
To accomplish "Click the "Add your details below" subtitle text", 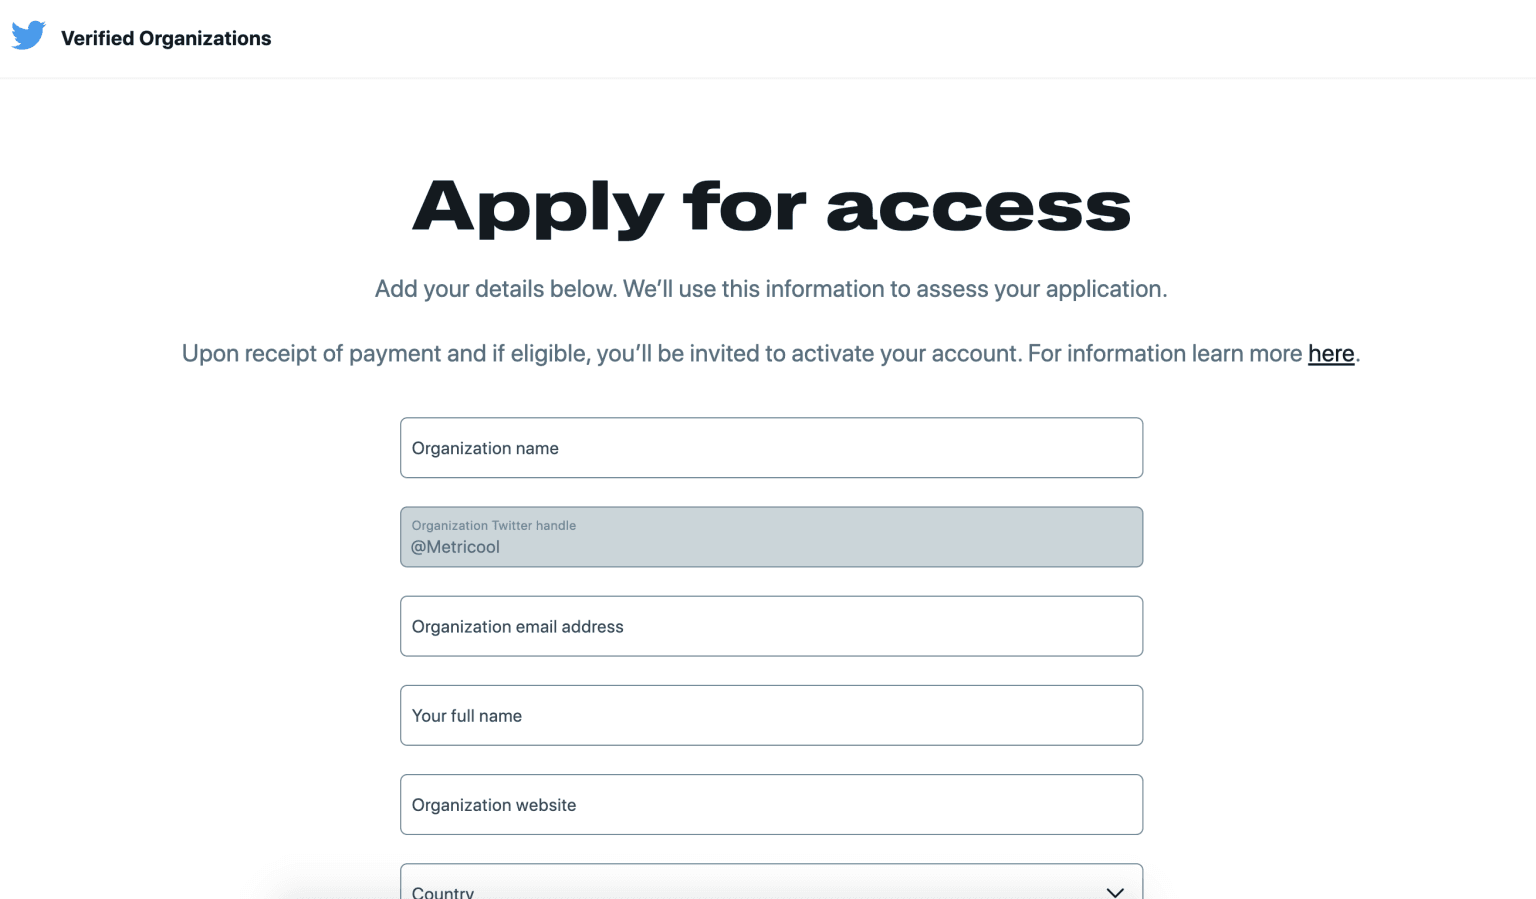I will tap(771, 289).
